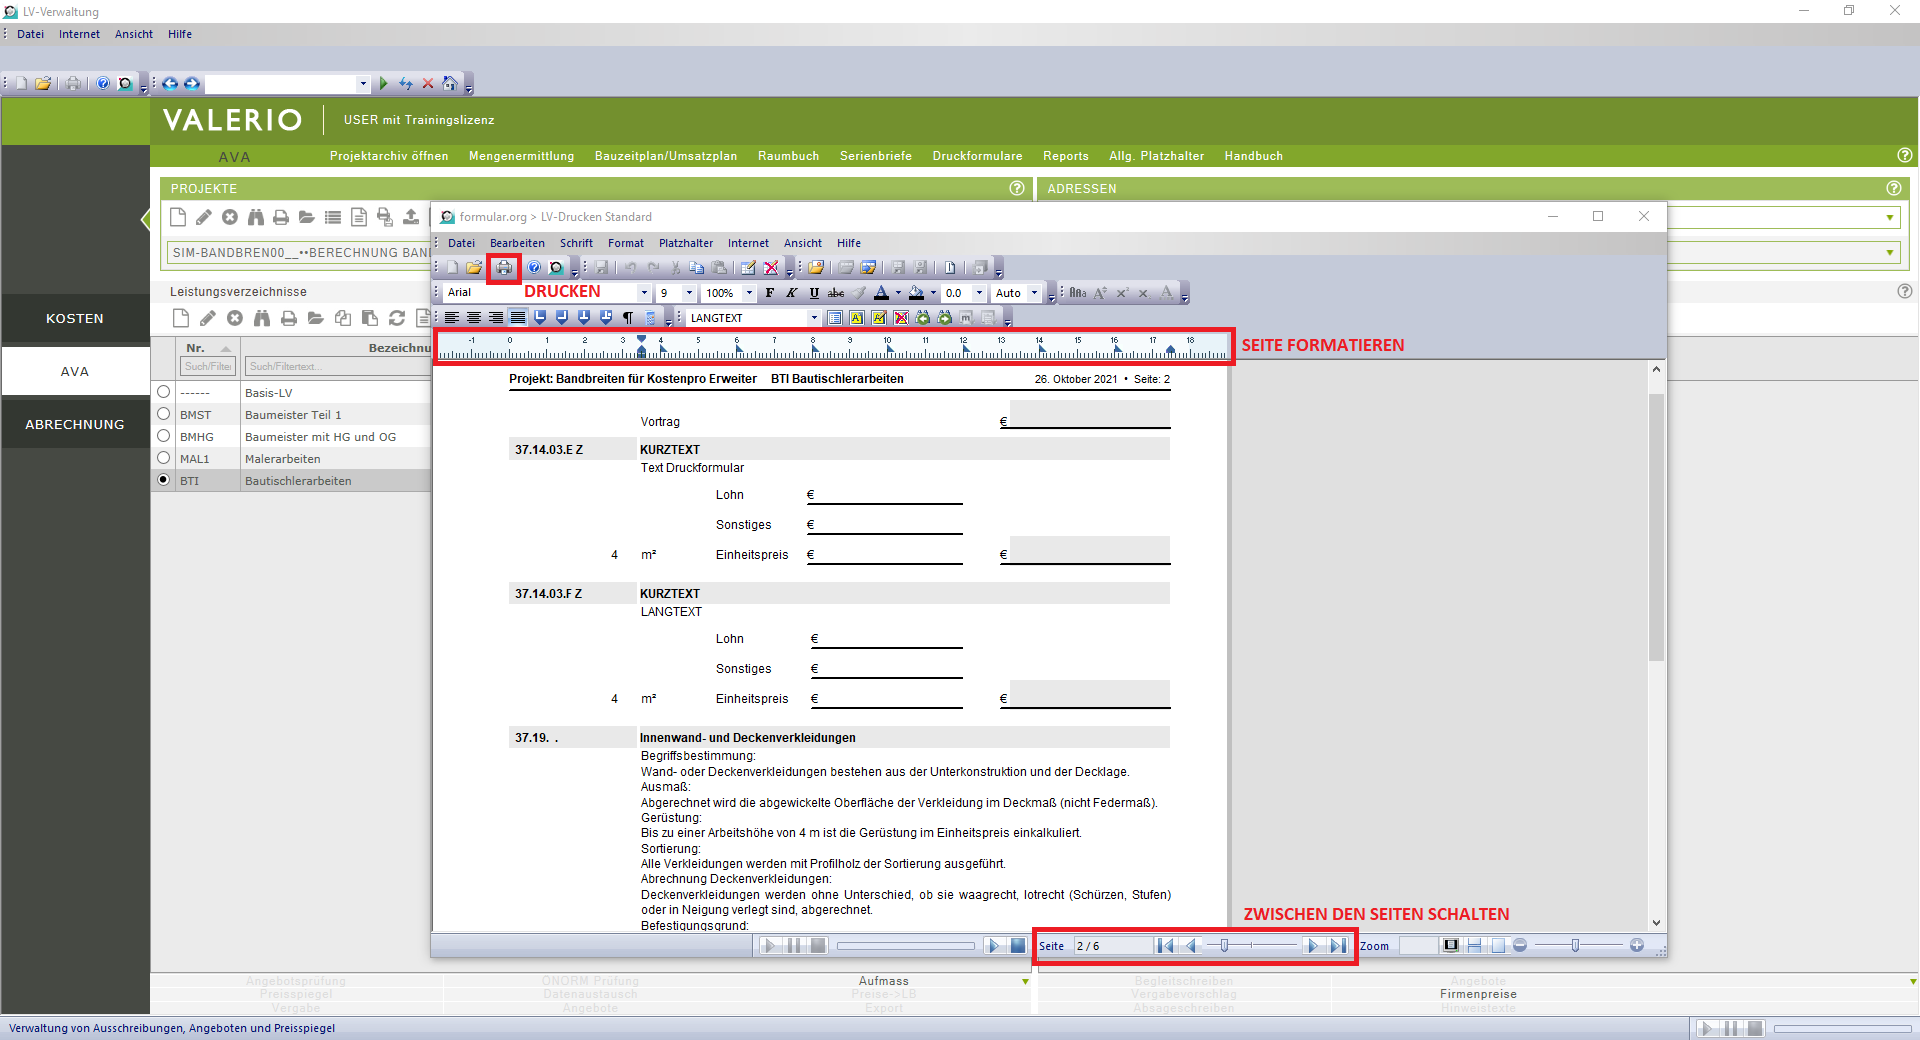The height and width of the screenshot is (1040, 1920).
Task: Open the Arial font name dropdown
Action: pyautogui.click(x=644, y=293)
